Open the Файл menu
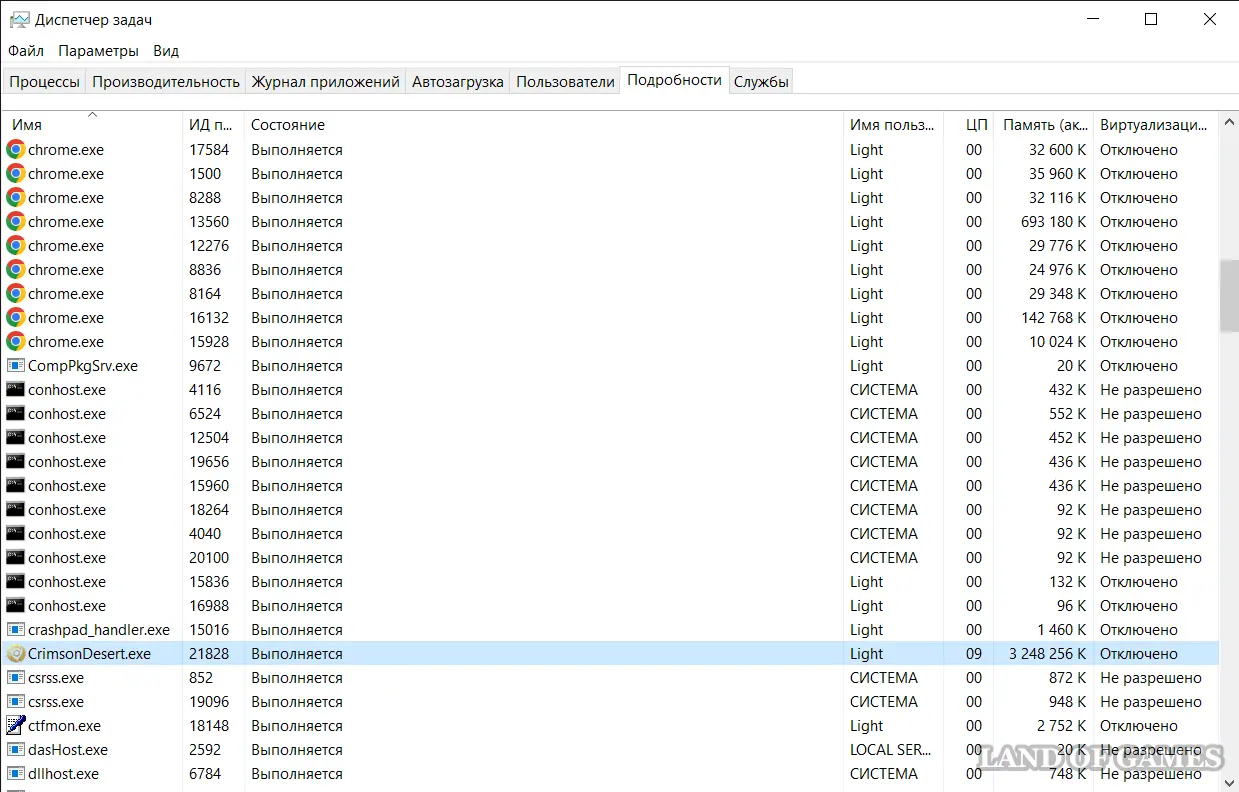The width and height of the screenshot is (1239, 792). [26, 51]
